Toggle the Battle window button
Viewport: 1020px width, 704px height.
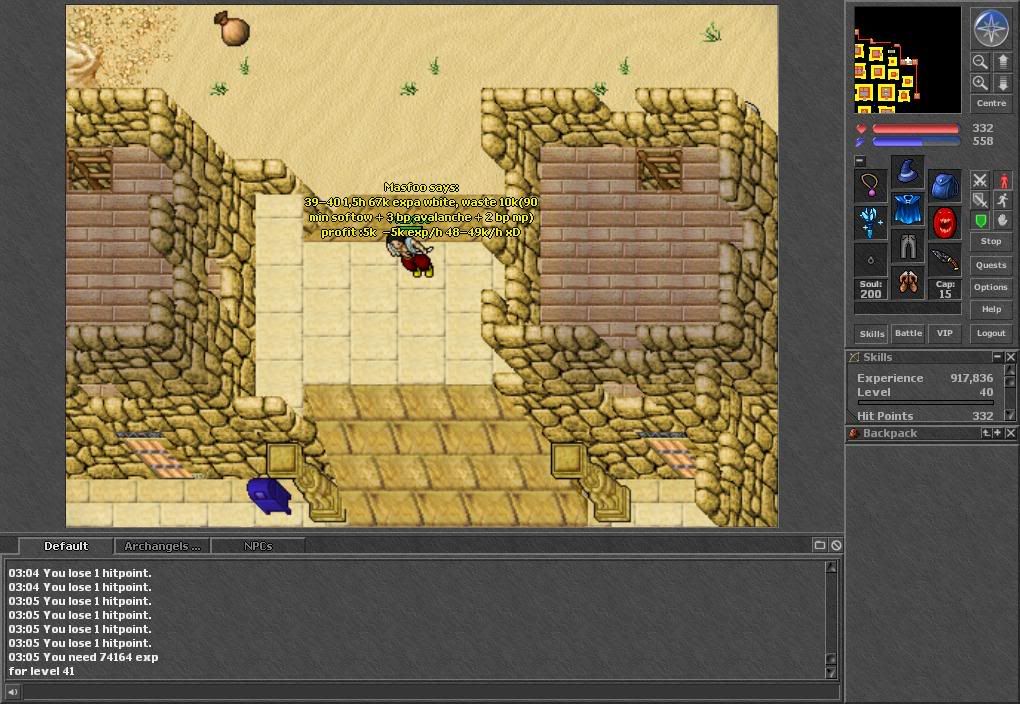[908, 334]
